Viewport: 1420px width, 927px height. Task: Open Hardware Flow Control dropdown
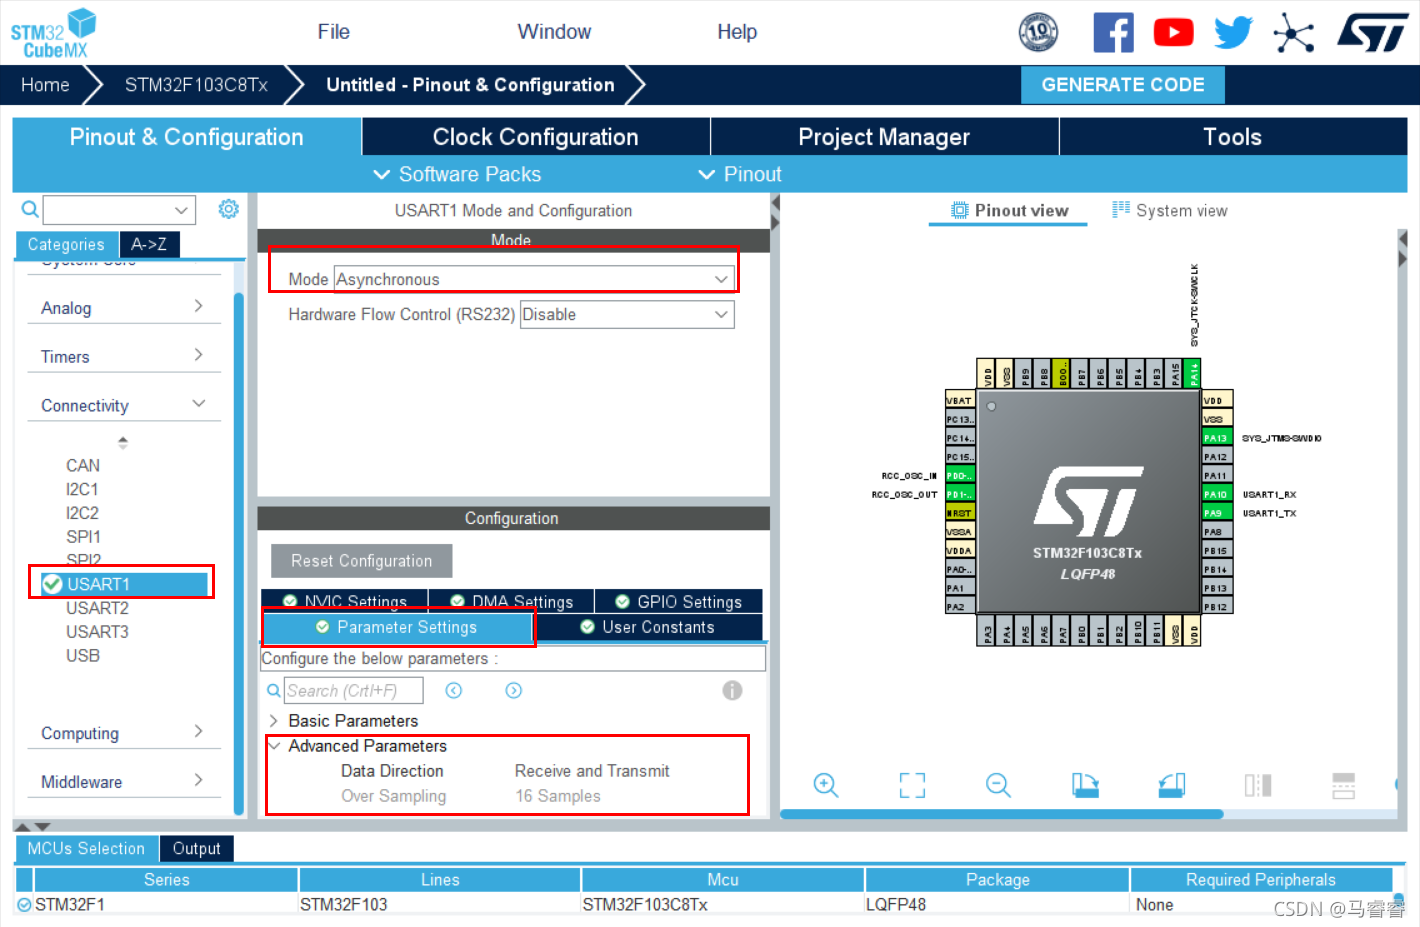click(627, 314)
